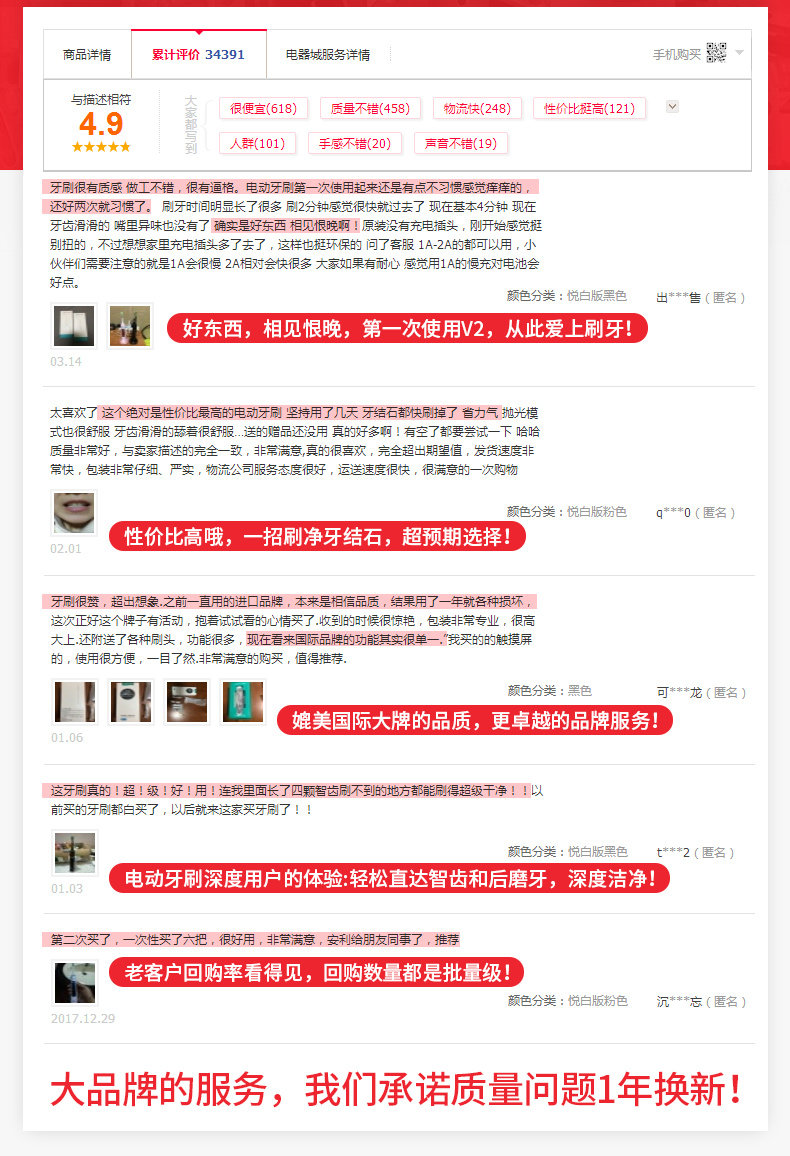View the toothbrush photo in 01.03 review

[x=74, y=853]
